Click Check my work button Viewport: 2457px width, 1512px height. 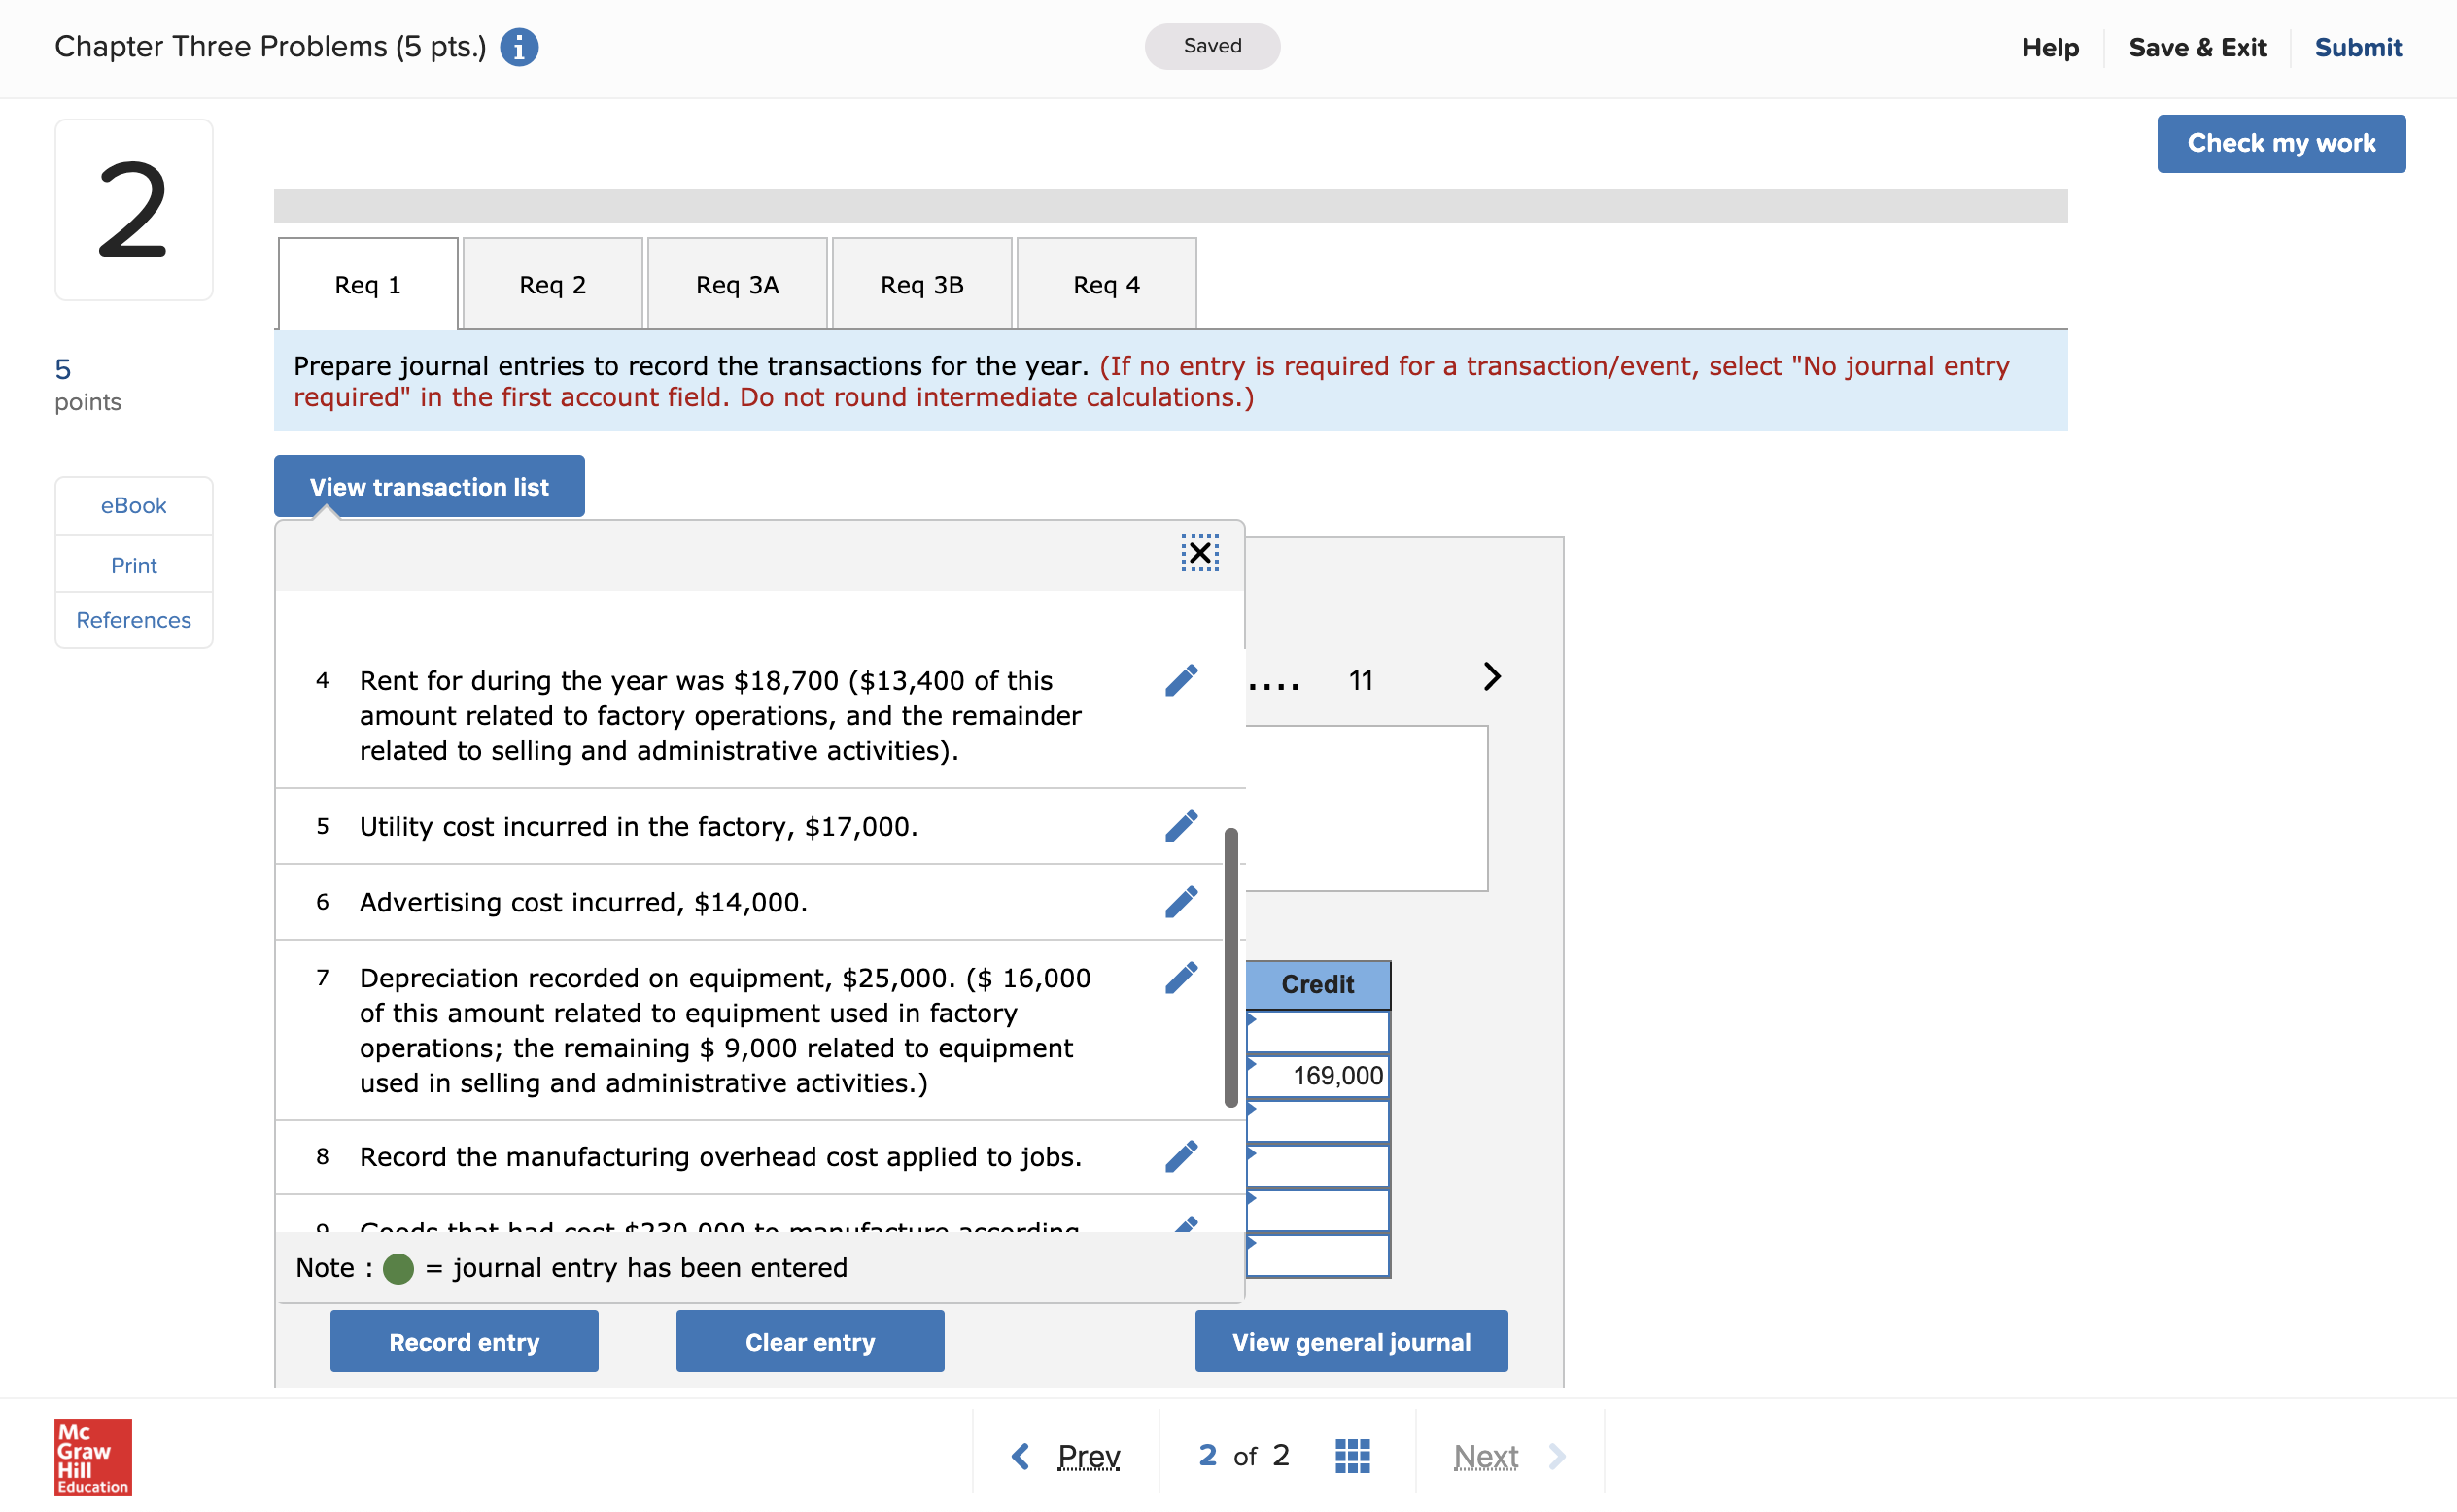pos(2280,144)
